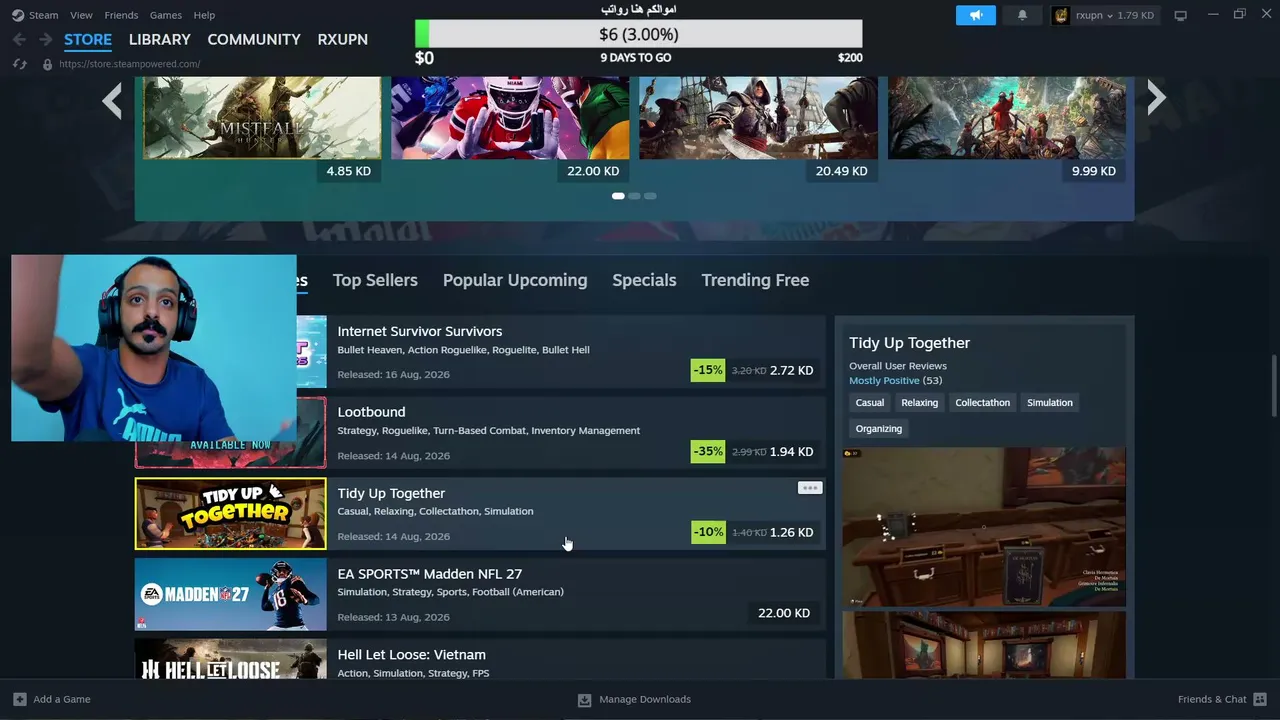The height and width of the screenshot is (720, 1280).
Task: Click the Hell Let Loose list thumbnail
Action: tap(230, 660)
